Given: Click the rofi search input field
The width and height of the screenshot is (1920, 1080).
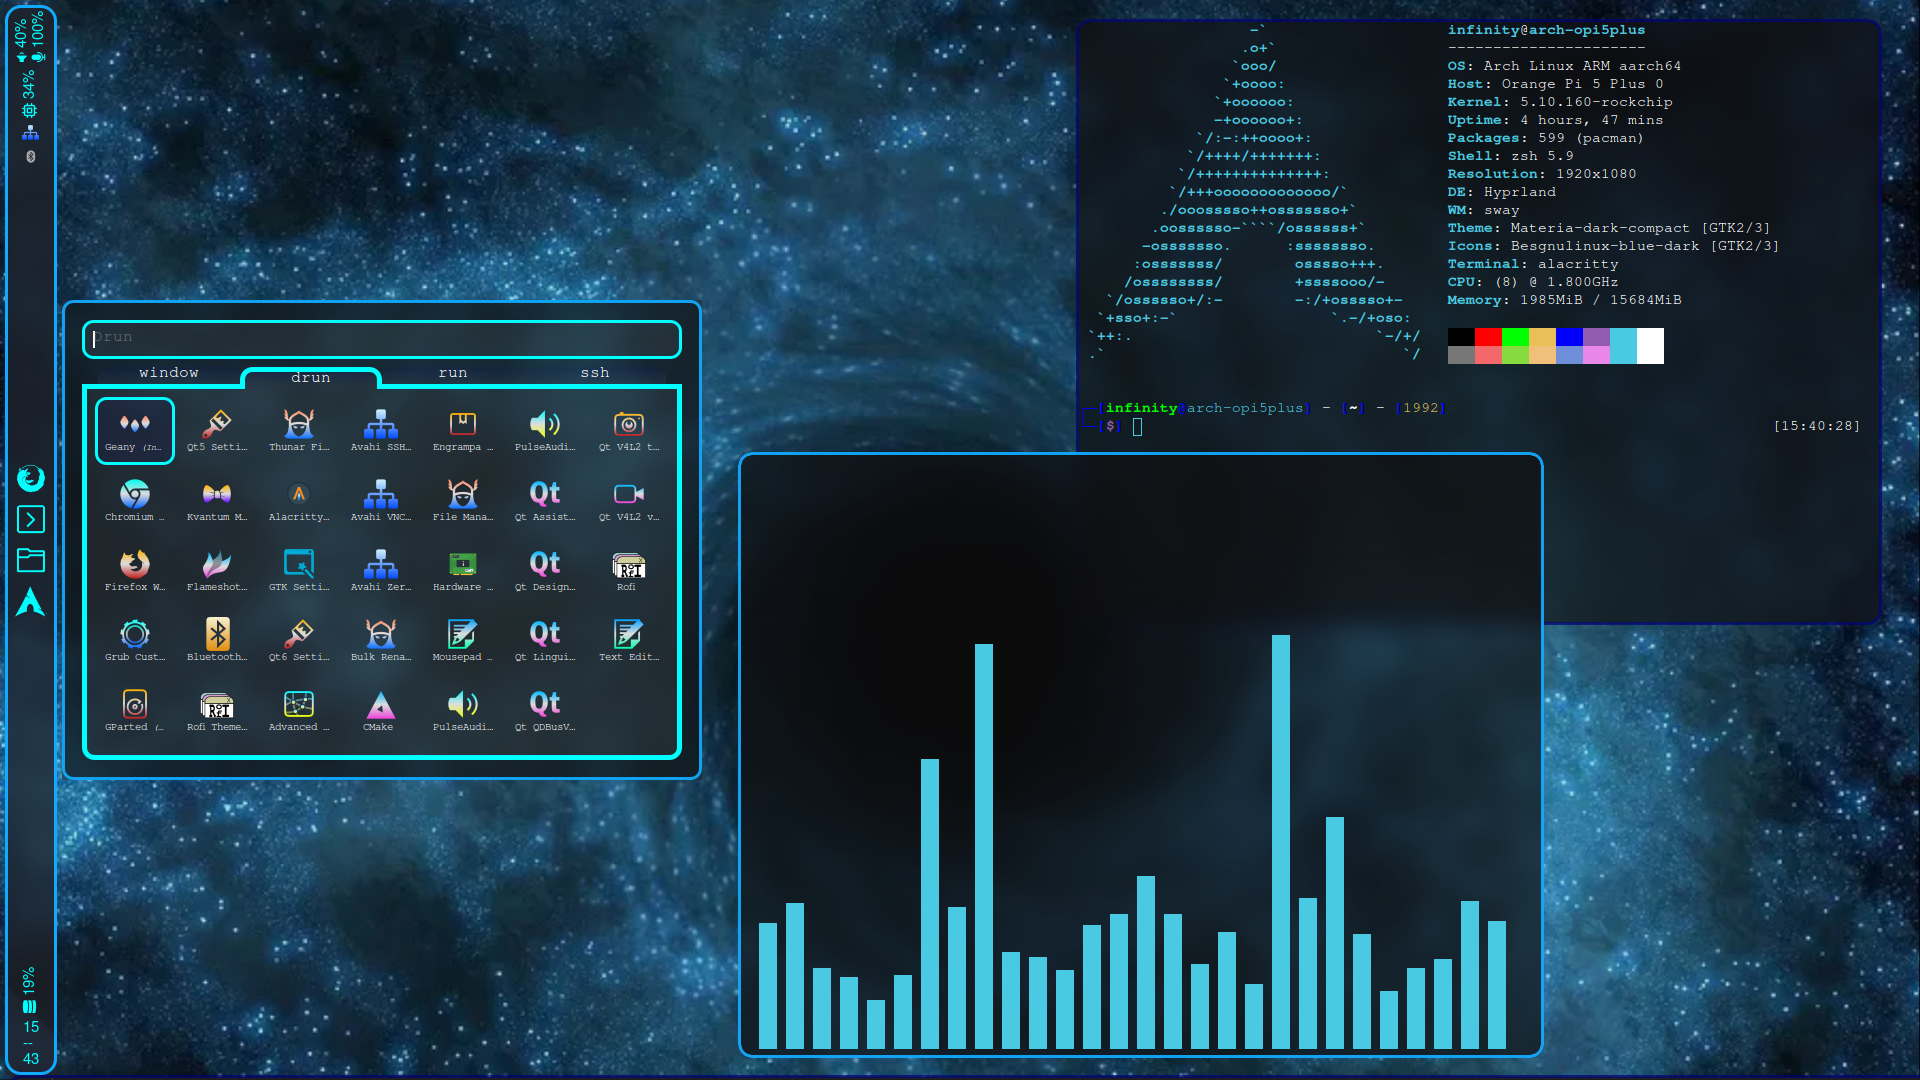Looking at the screenshot, I should tap(381, 339).
